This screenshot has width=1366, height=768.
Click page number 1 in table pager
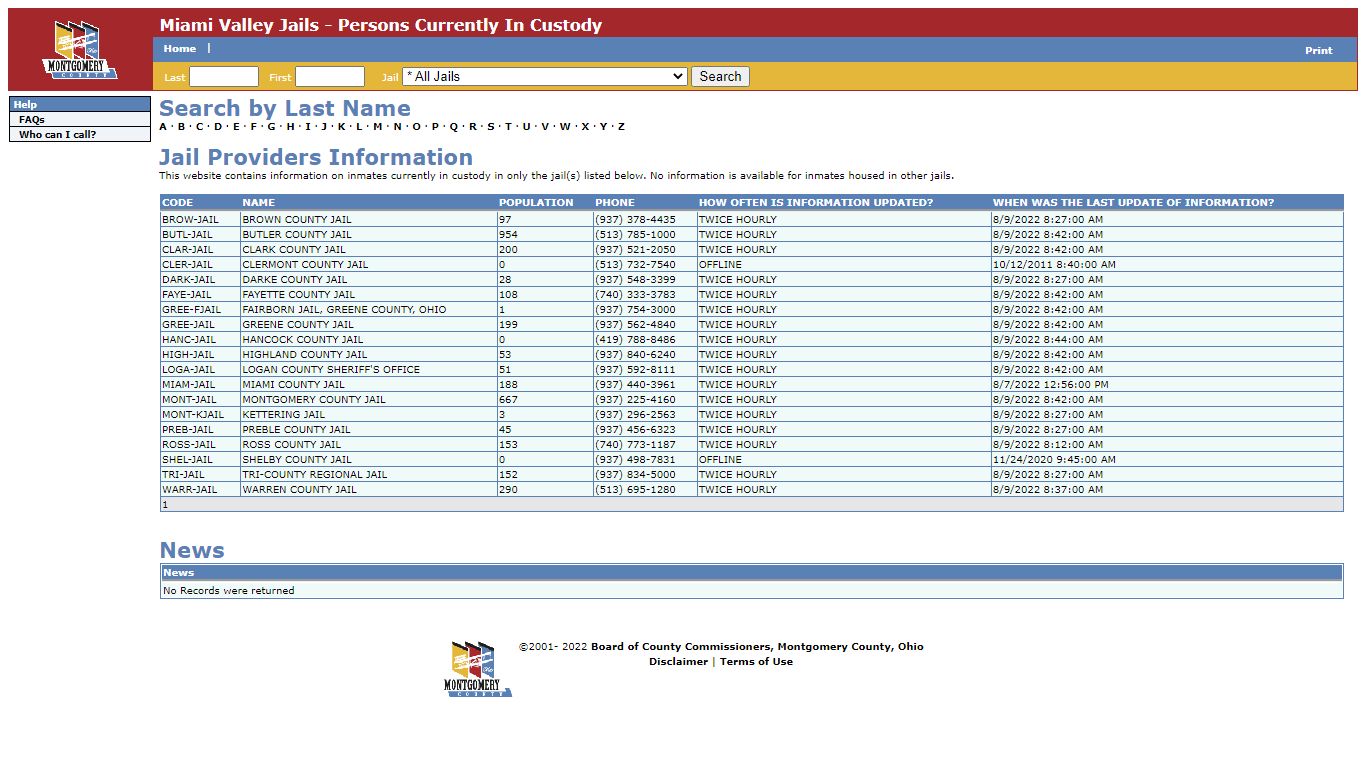[x=165, y=504]
